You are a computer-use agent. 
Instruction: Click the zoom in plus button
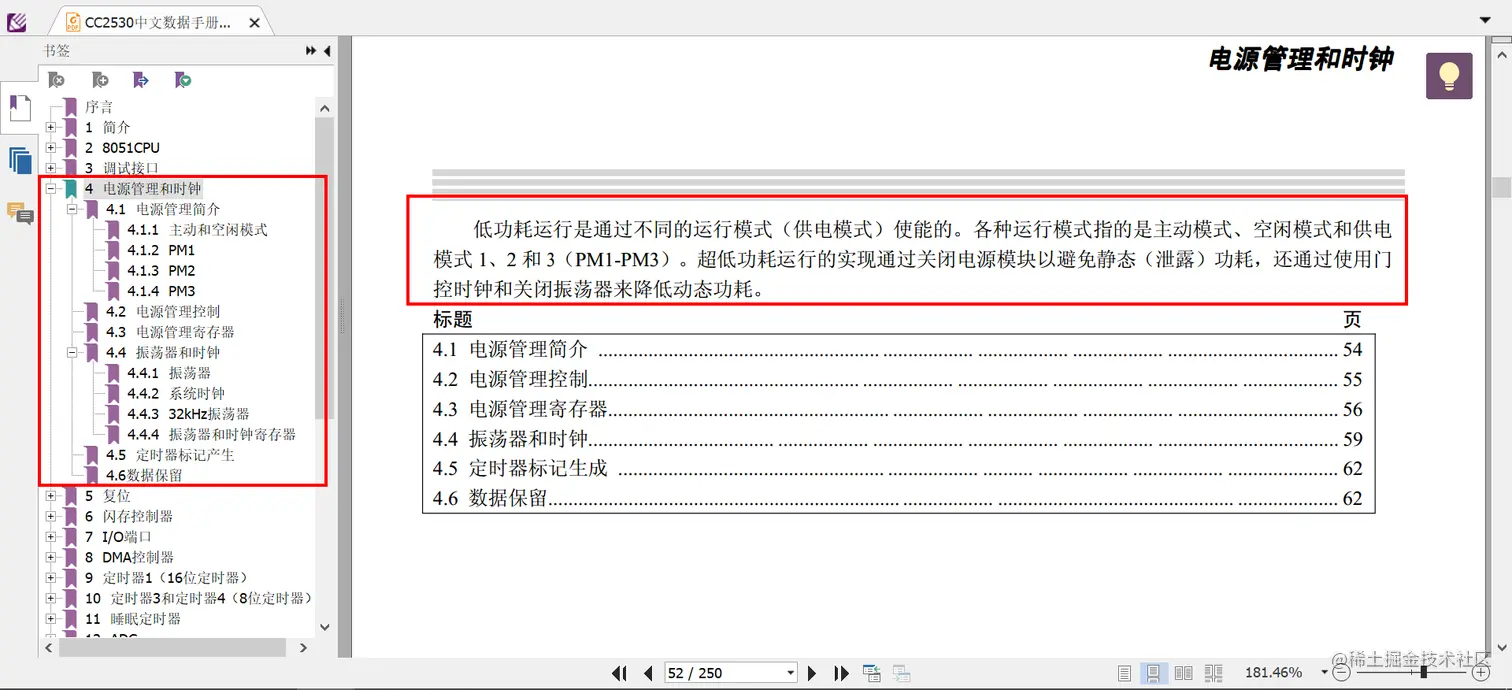[1481, 673]
